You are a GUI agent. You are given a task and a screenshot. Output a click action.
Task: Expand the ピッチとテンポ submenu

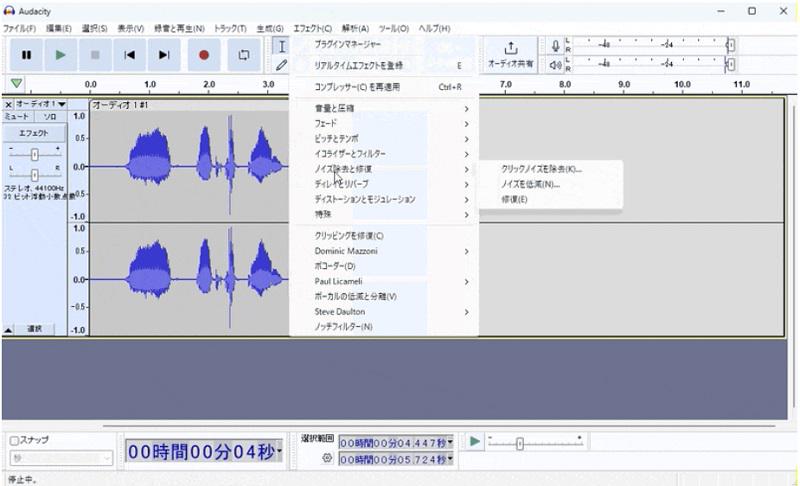(384, 139)
